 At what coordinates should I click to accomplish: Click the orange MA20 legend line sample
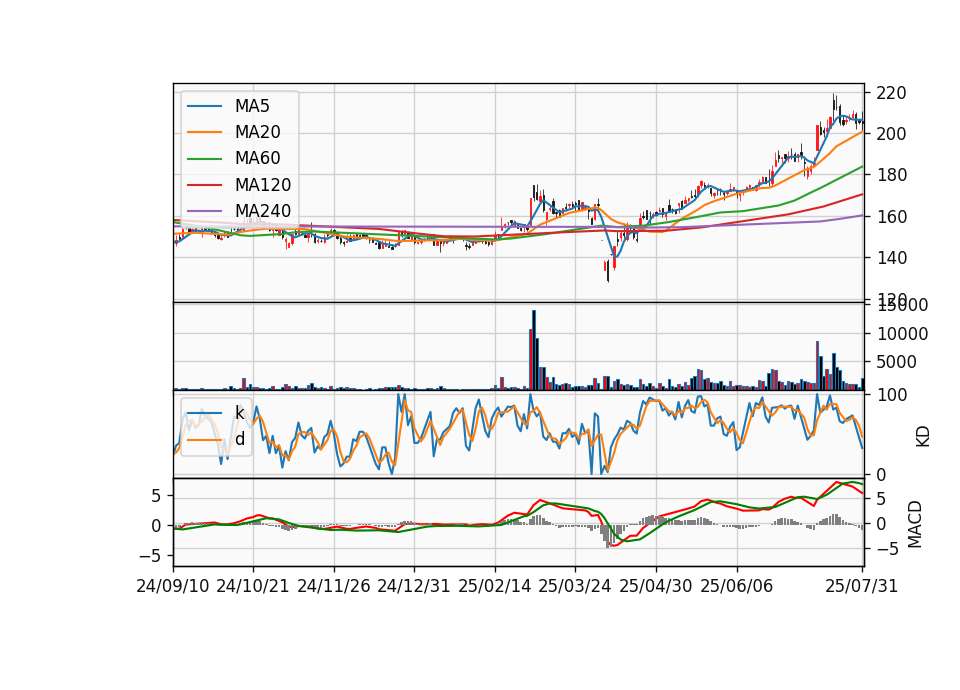point(204,132)
